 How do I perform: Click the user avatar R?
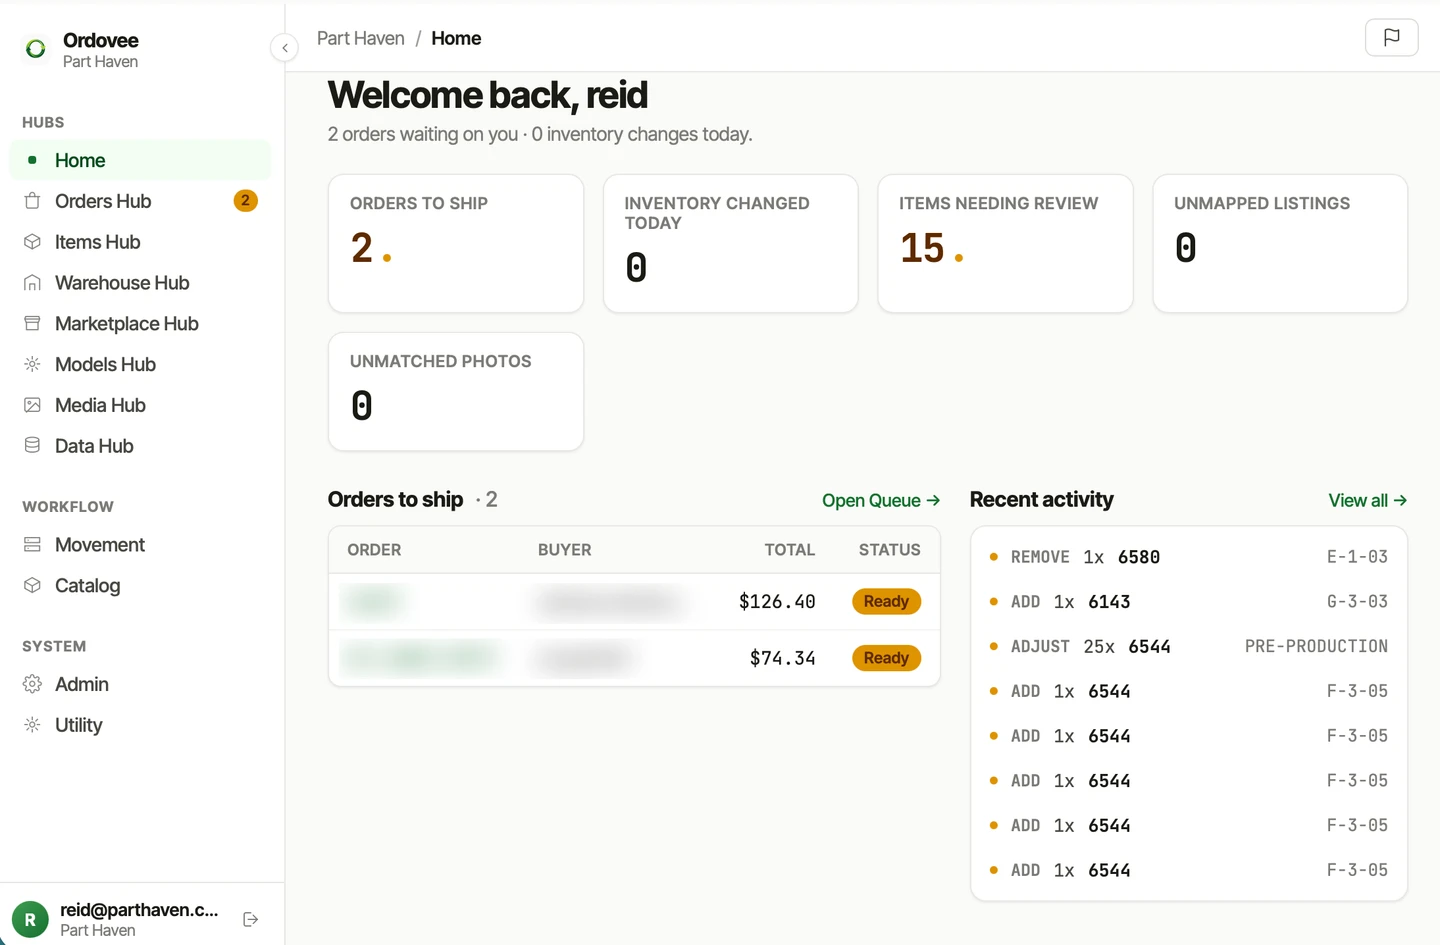point(30,919)
